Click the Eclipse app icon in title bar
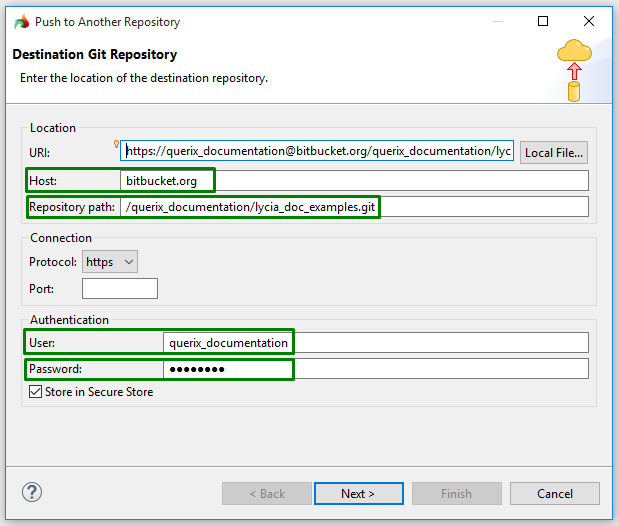The image size is (619, 526). pyautogui.click(x=21, y=21)
